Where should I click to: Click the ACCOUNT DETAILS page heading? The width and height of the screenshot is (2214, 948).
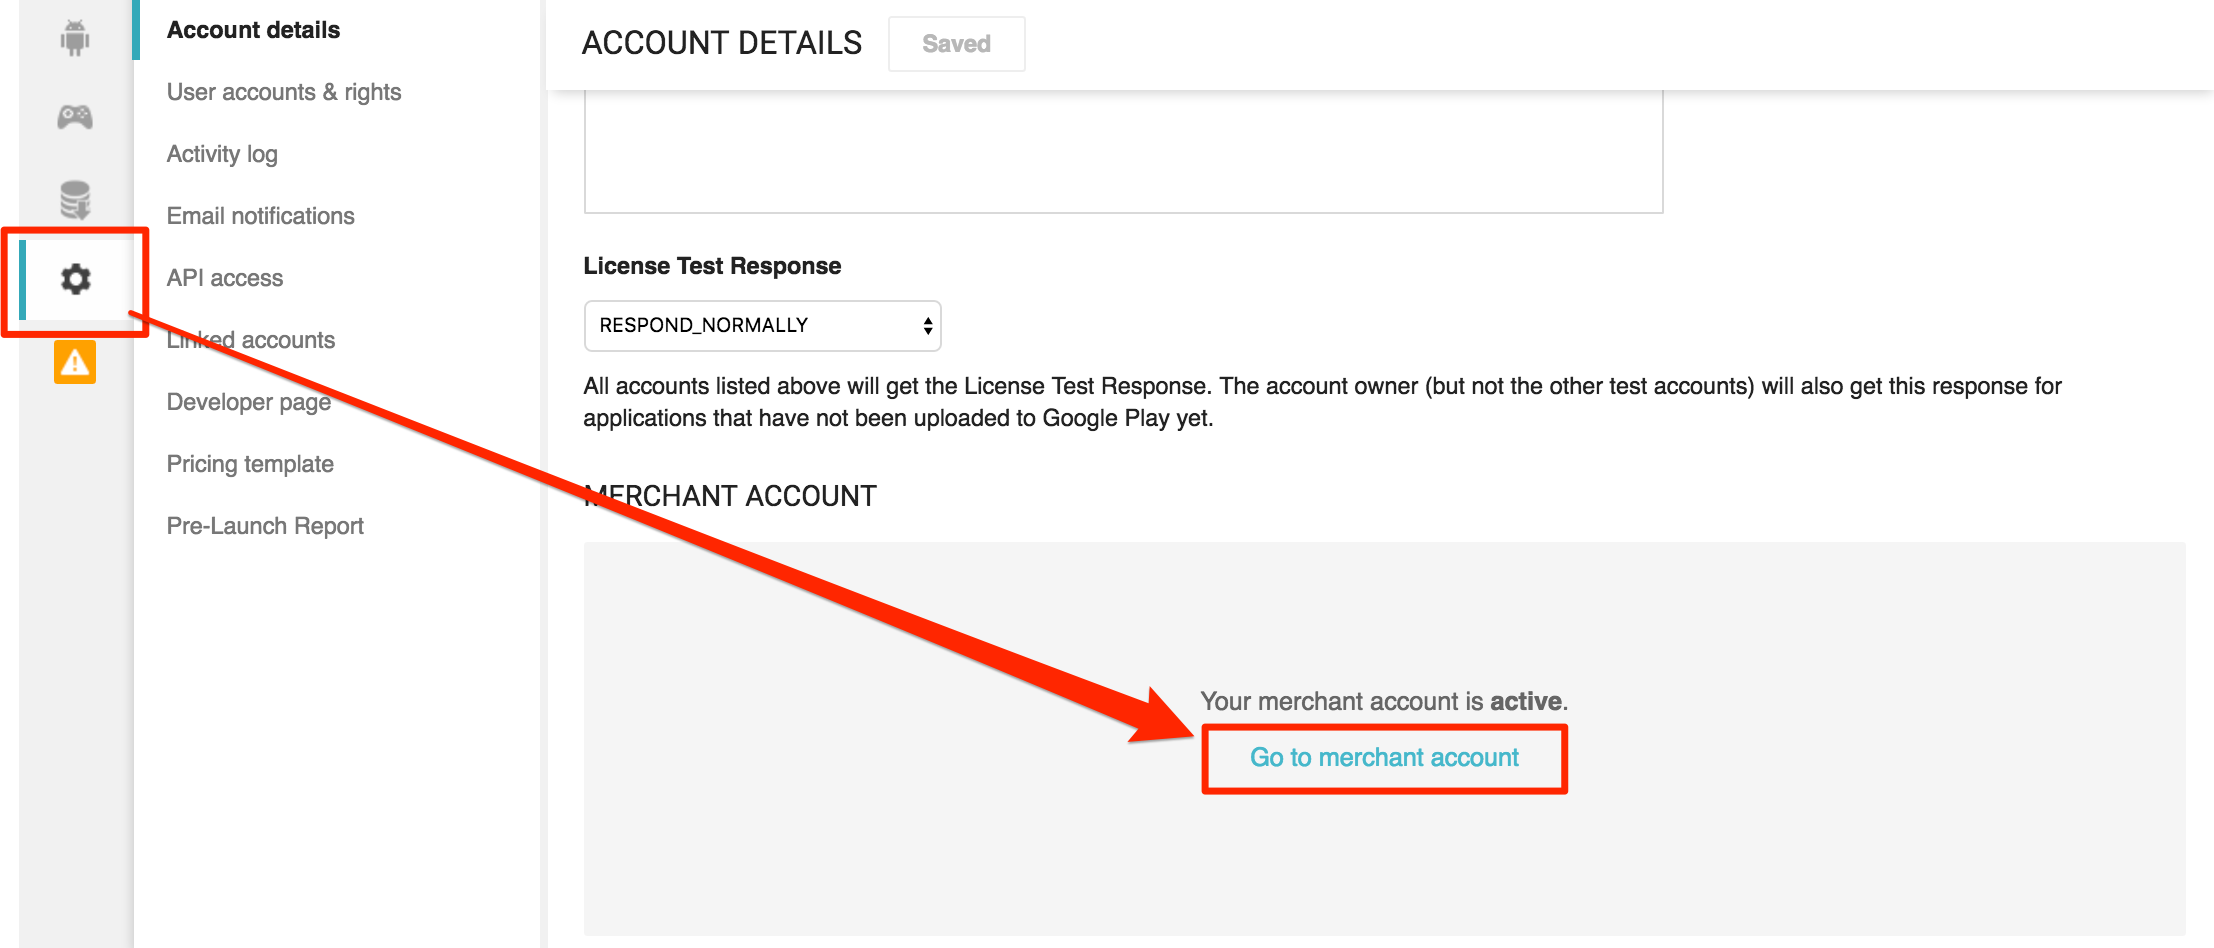[x=721, y=43]
